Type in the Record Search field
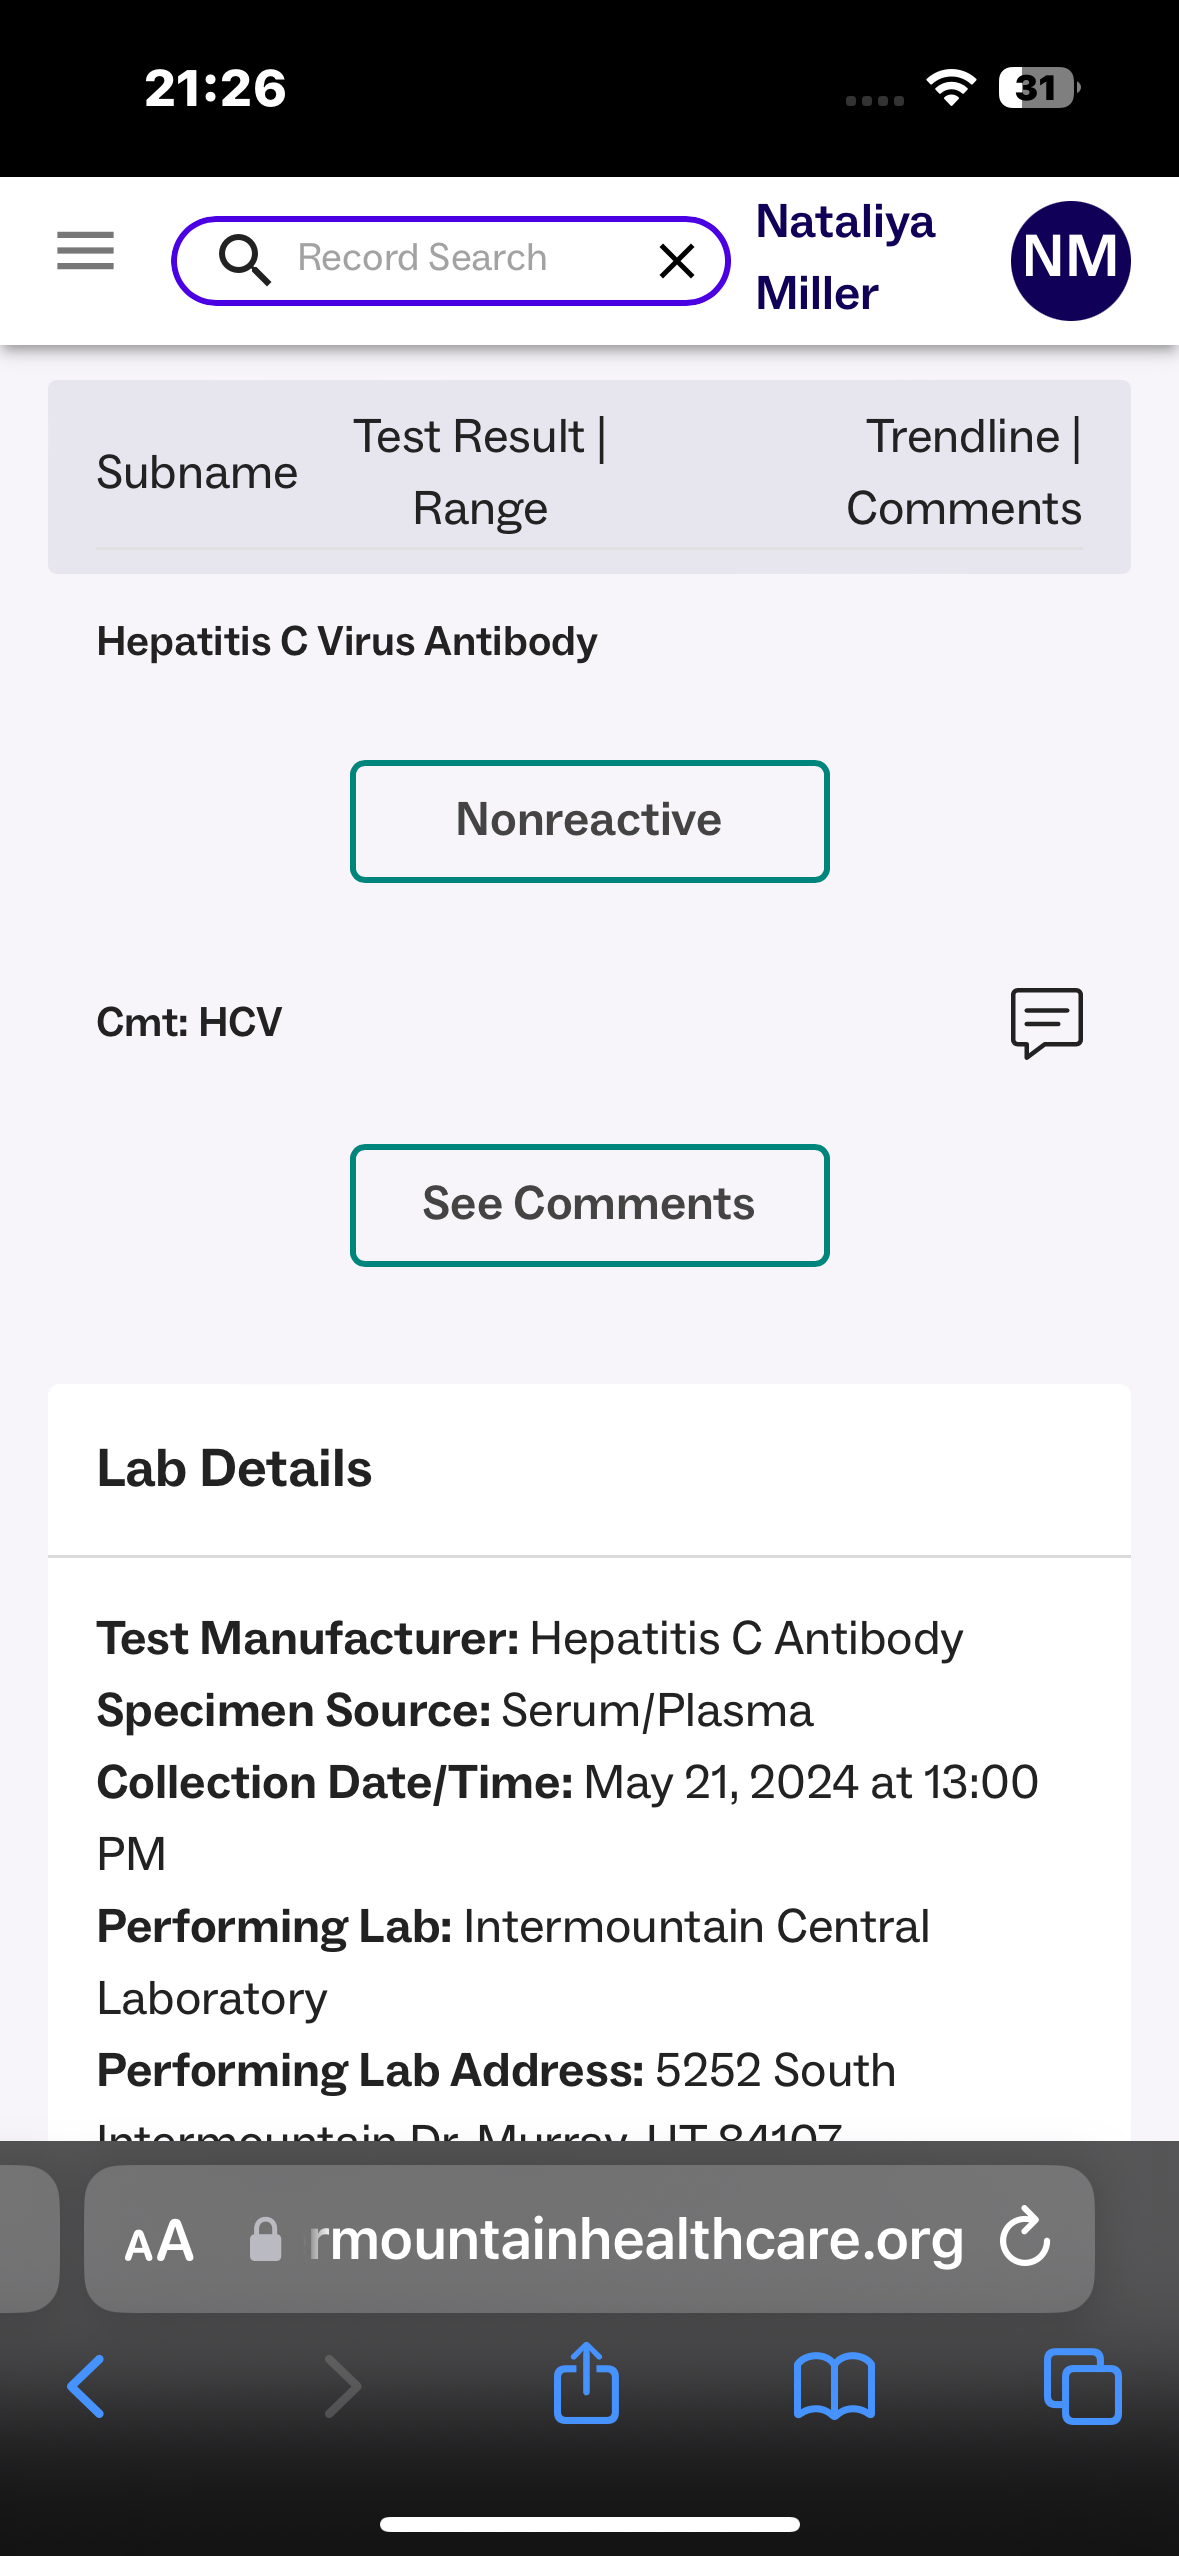The width and height of the screenshot is (1179, 2556). pos(450,259)
